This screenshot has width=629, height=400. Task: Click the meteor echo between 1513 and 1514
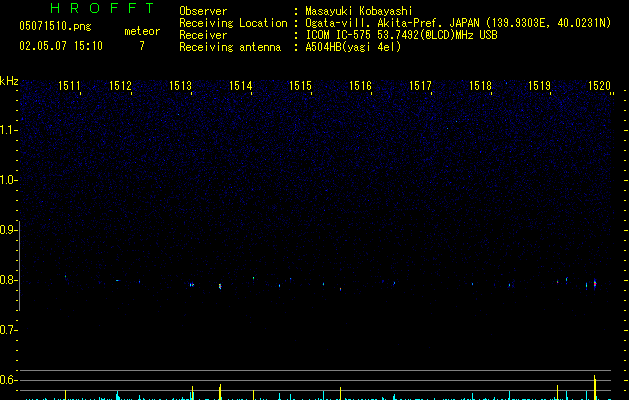(220, 286)
